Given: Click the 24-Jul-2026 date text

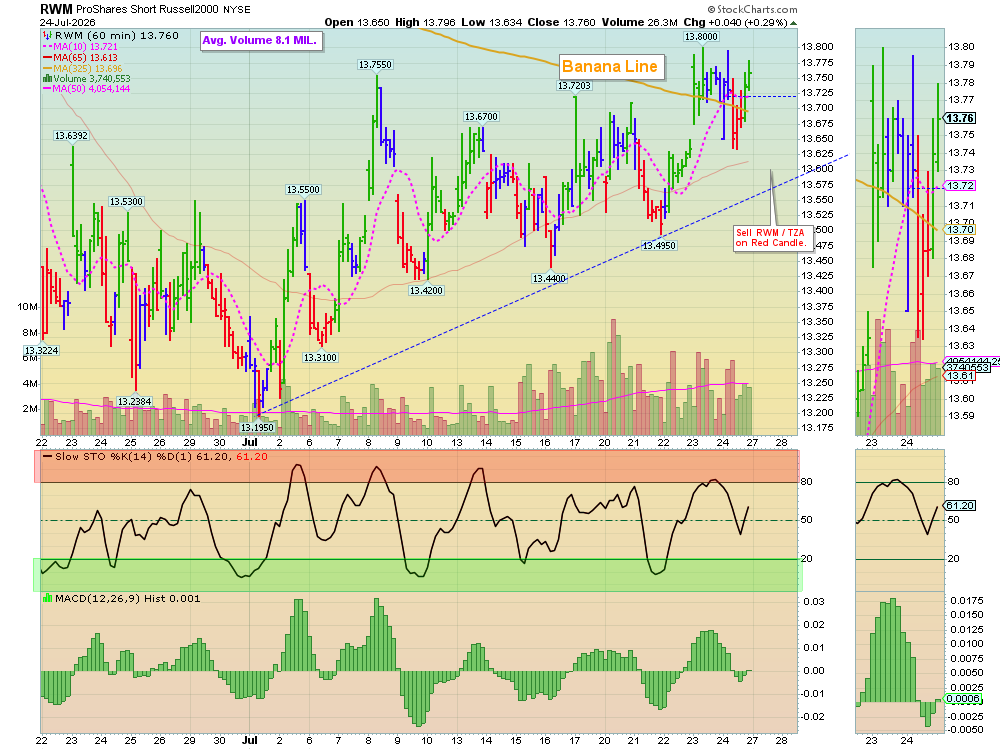Looking at the screenshot, I should click(x=68, y=22).
